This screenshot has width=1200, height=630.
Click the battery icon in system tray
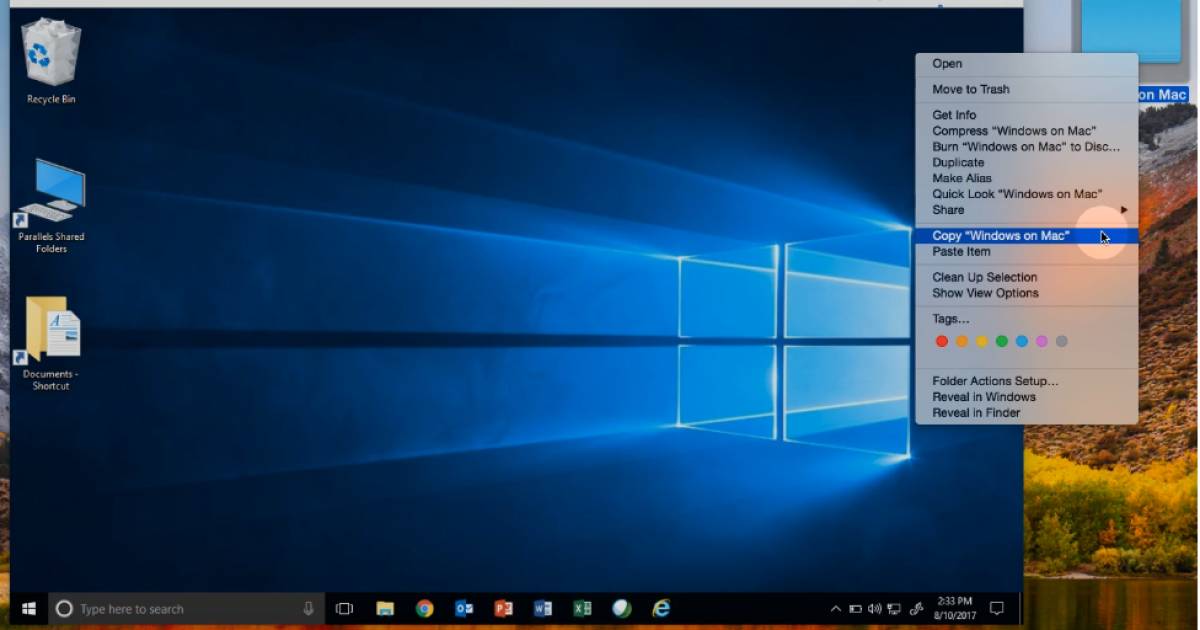tap(856, 608)
